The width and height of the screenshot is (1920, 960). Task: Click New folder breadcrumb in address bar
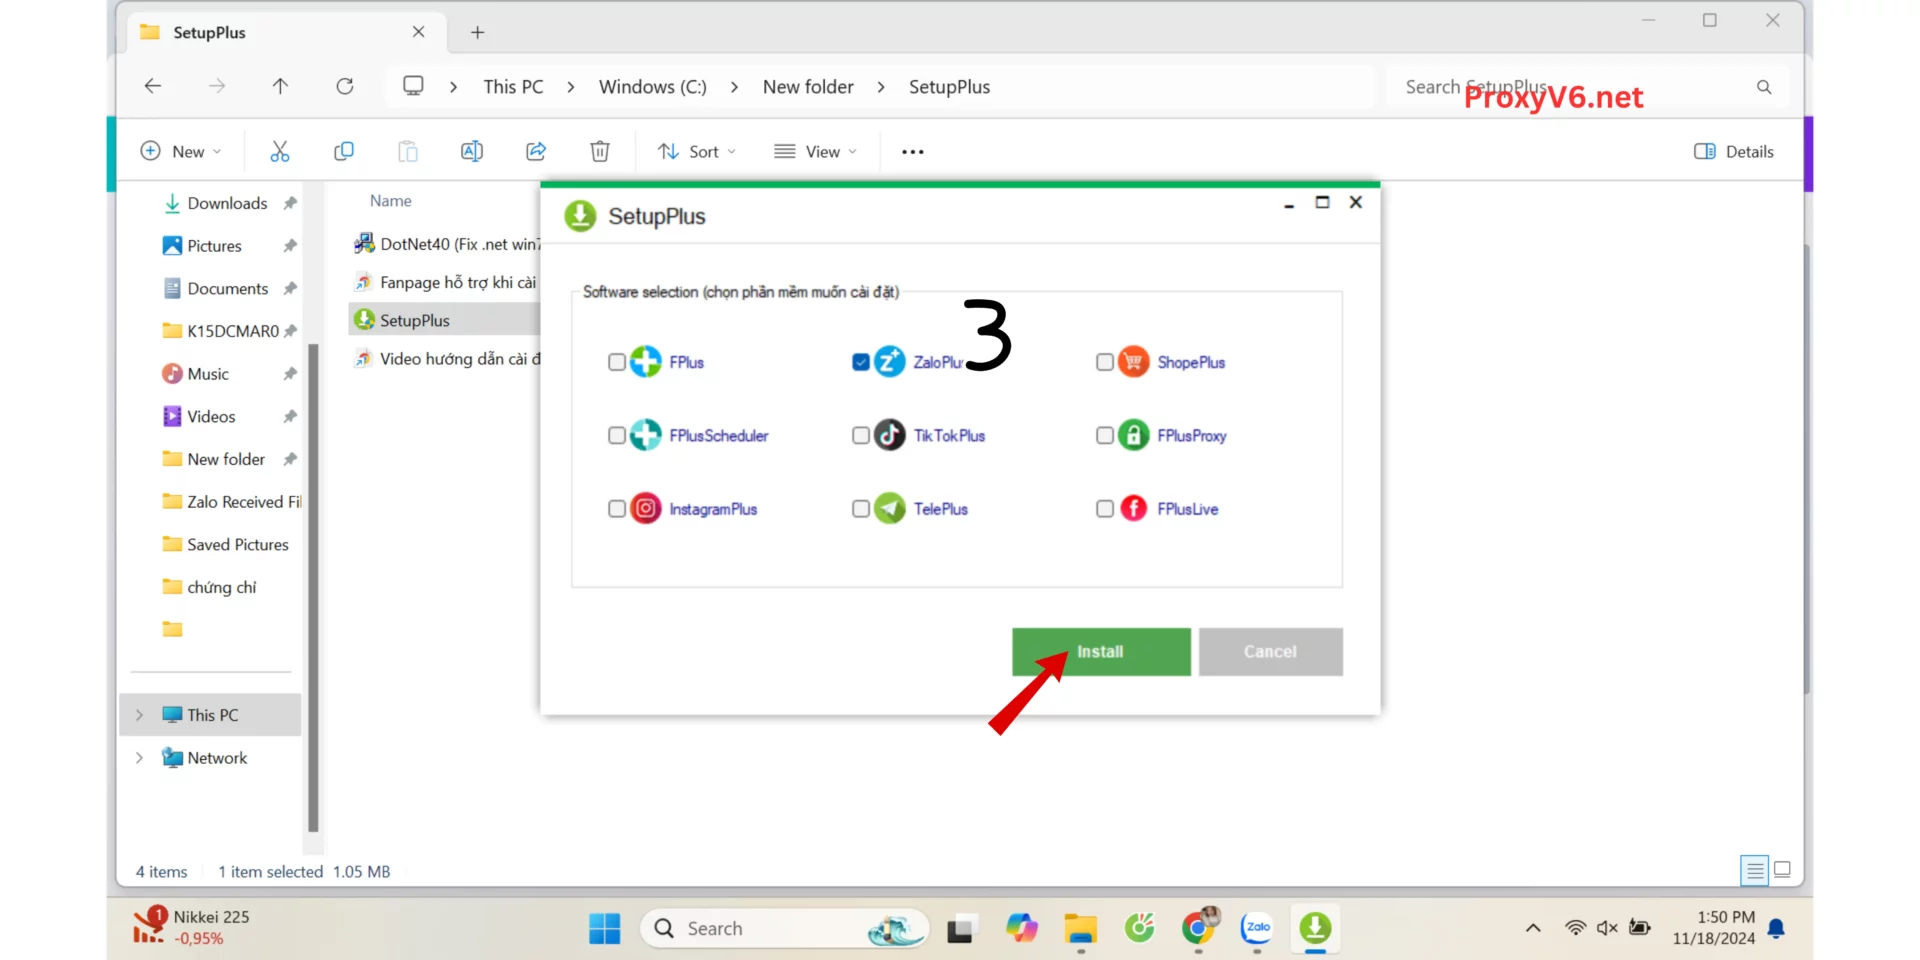808,87
